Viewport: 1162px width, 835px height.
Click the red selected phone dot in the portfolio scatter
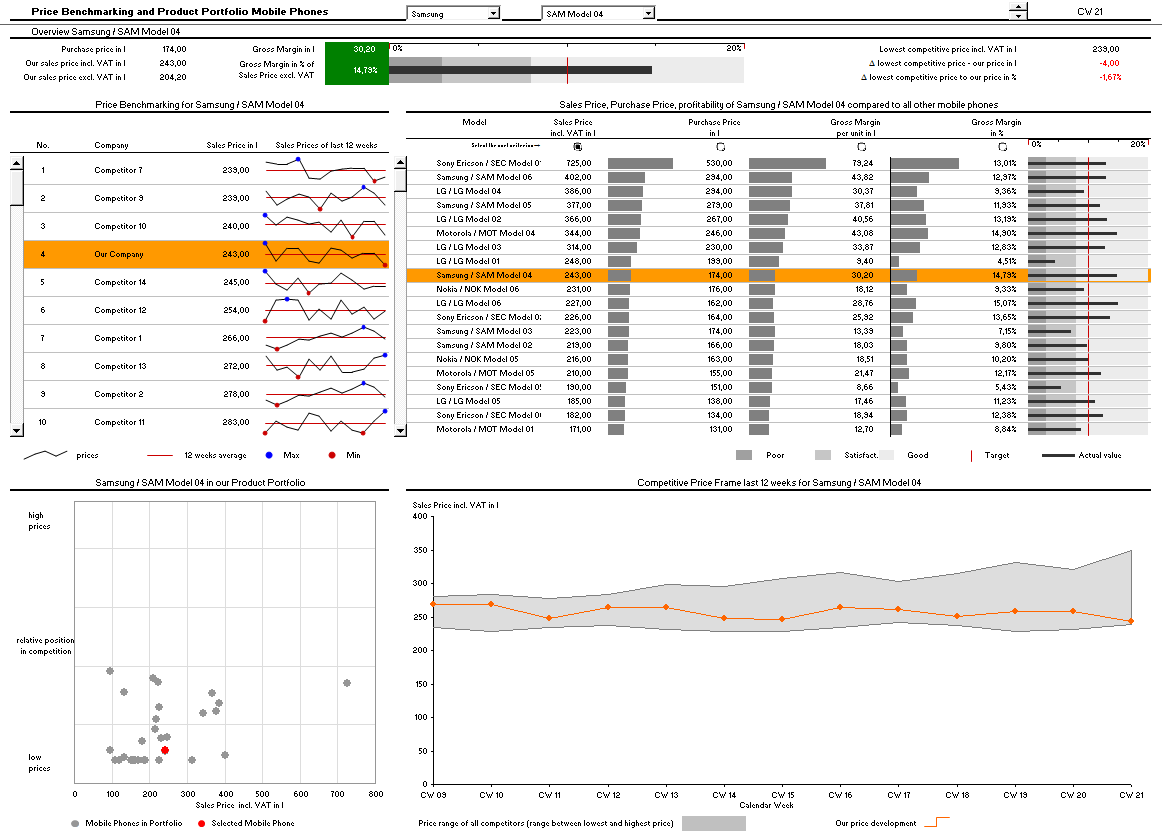click(x=165, y=751)
